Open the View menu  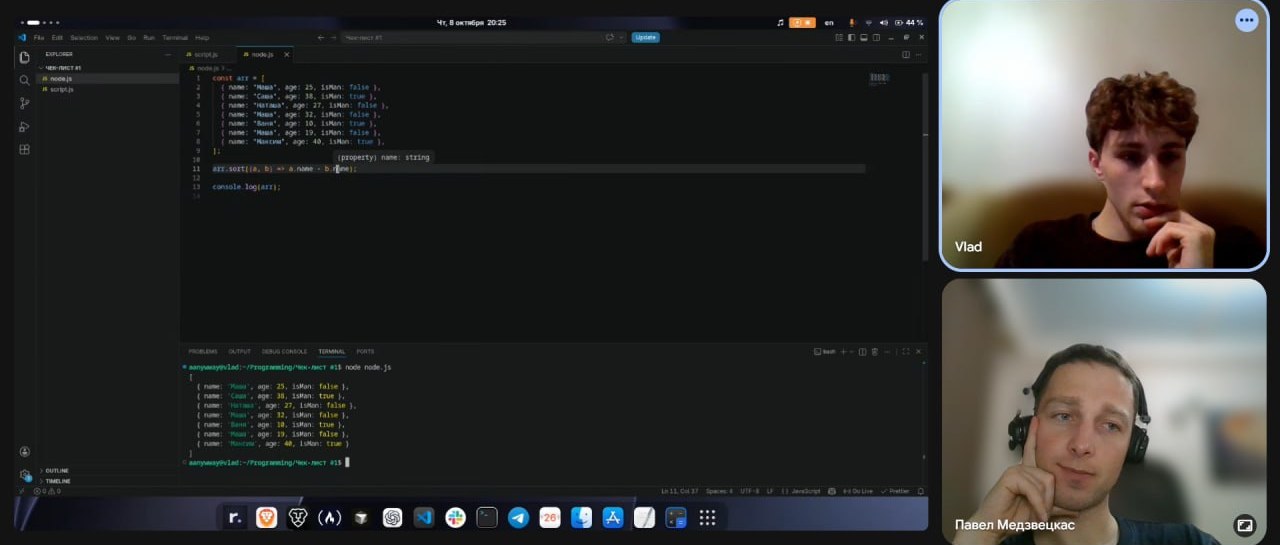[112, 37]
